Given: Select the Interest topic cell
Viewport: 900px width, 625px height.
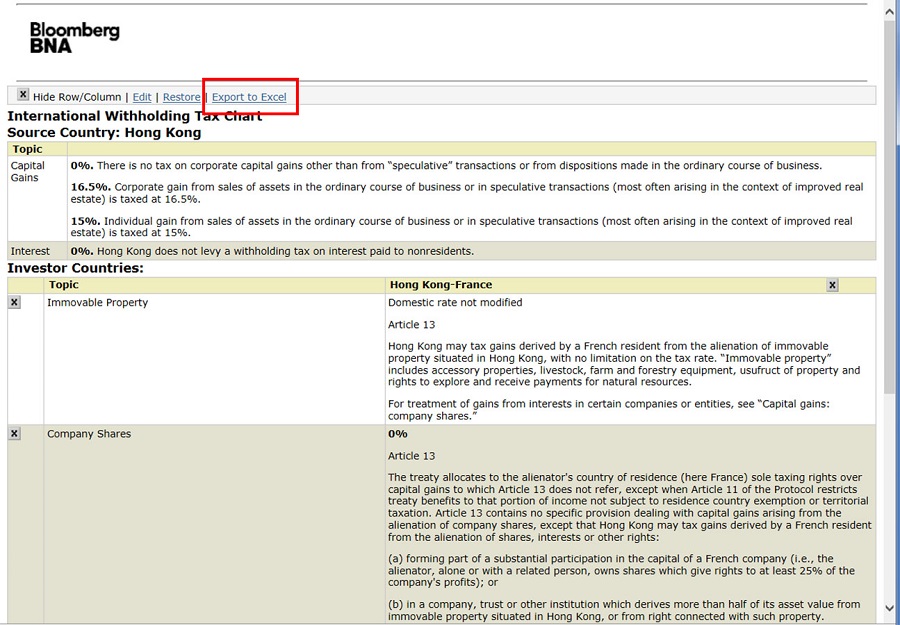Looking at the screenshot, I should coord(30,251).
